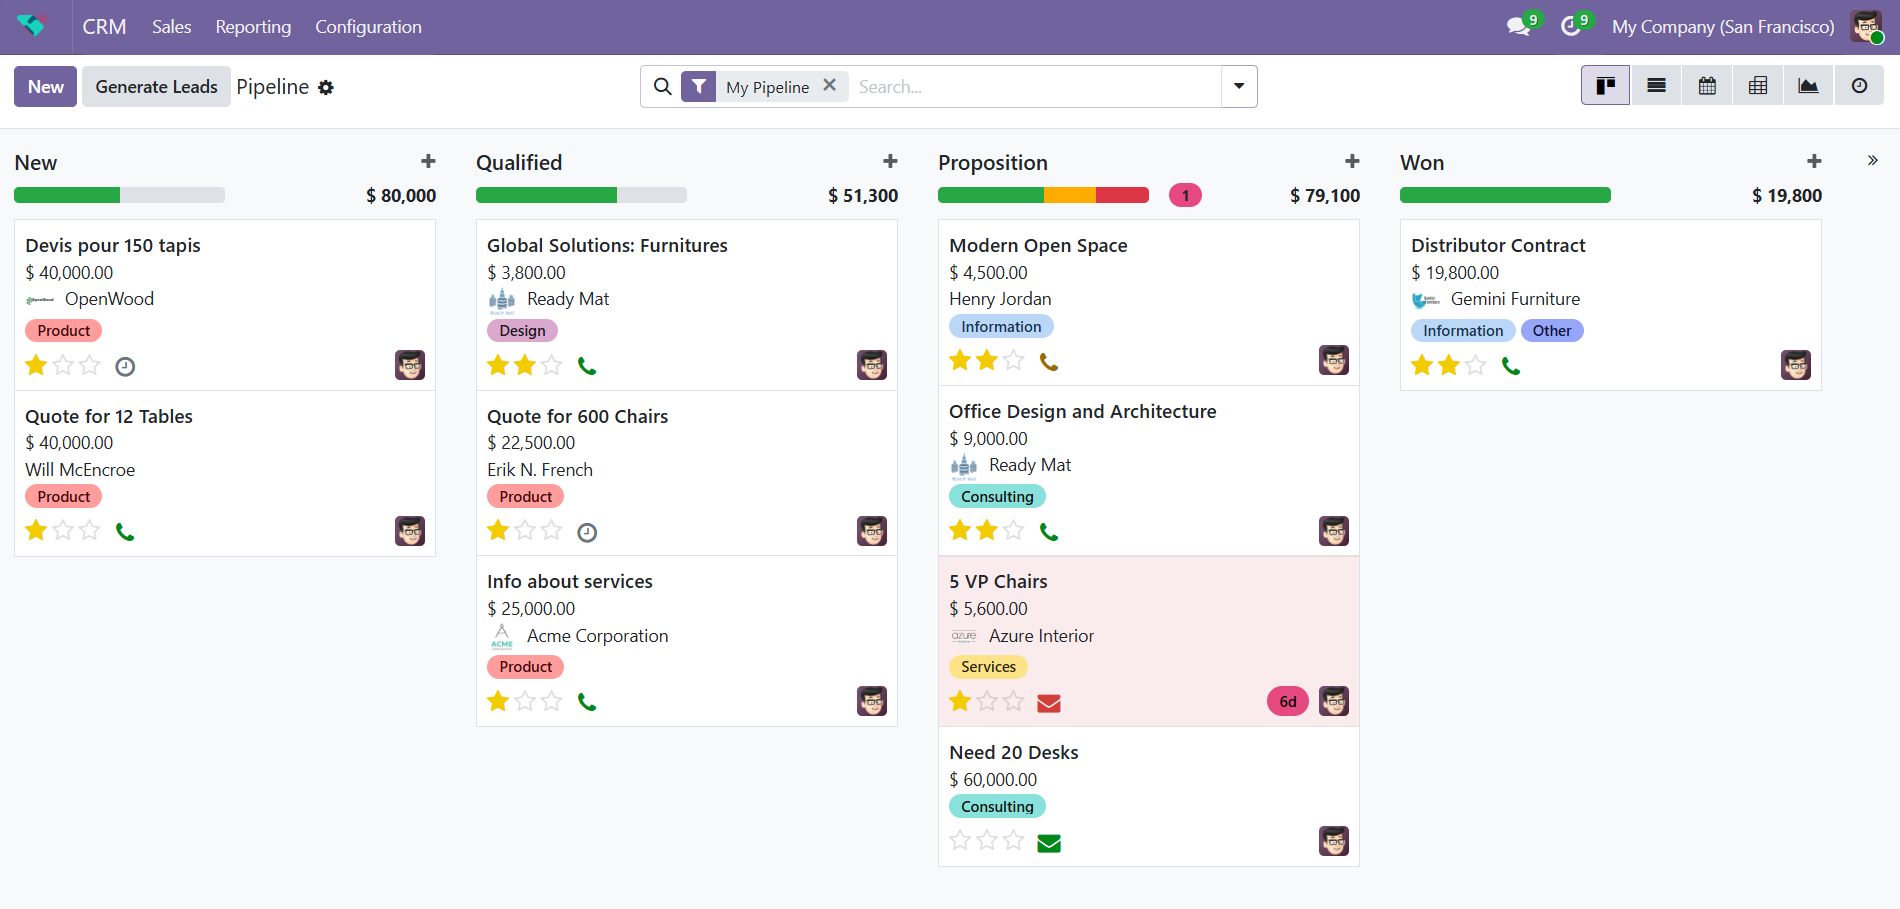1900x909 pixels.
Task: Set second star priority on Quote for 12 Tables
Action: point(63,530)
